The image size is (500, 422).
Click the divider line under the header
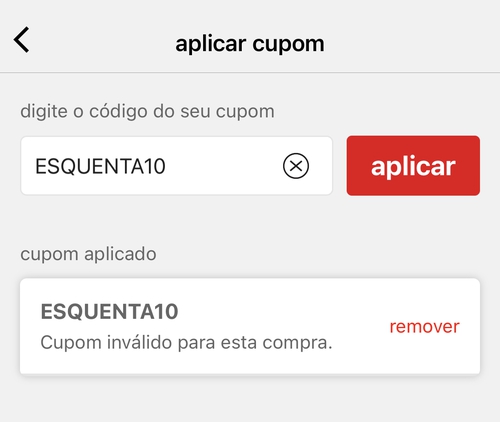coord(250,72)
